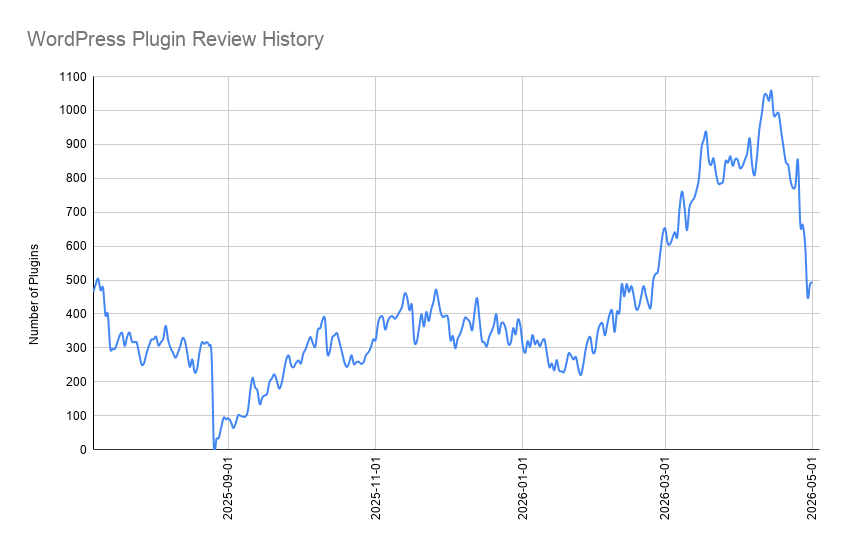Select the 500 y-axis label
Viewport: 847px width, 547px height.
click(76, 280)
